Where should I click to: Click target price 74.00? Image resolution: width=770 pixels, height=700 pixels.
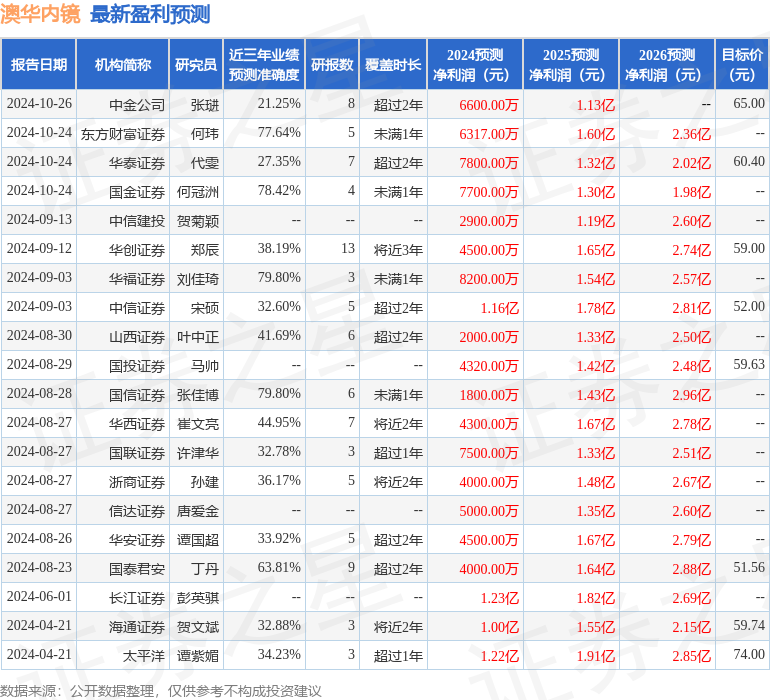point(749,654)
